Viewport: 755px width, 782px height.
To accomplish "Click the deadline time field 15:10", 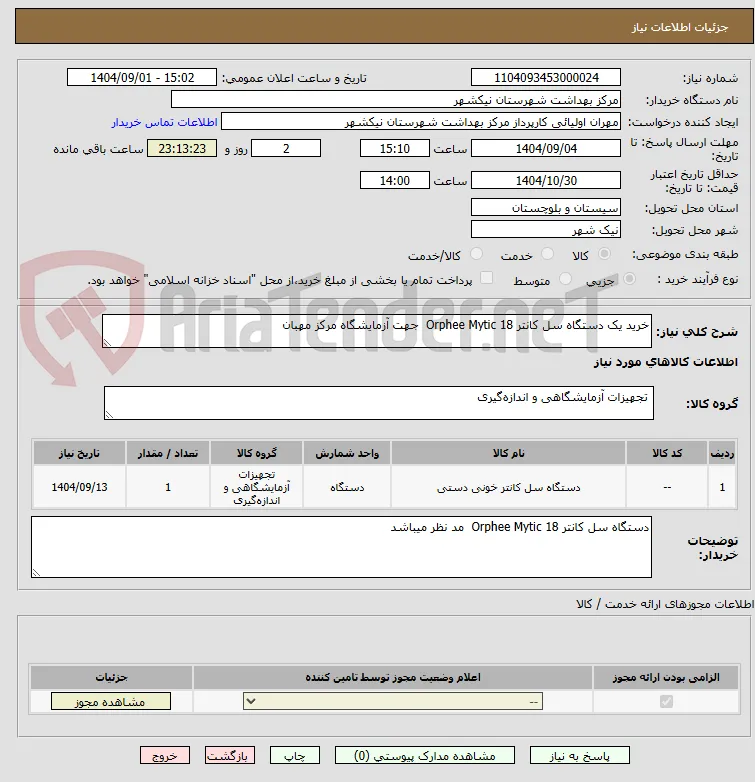I will (x=394, y=149).
